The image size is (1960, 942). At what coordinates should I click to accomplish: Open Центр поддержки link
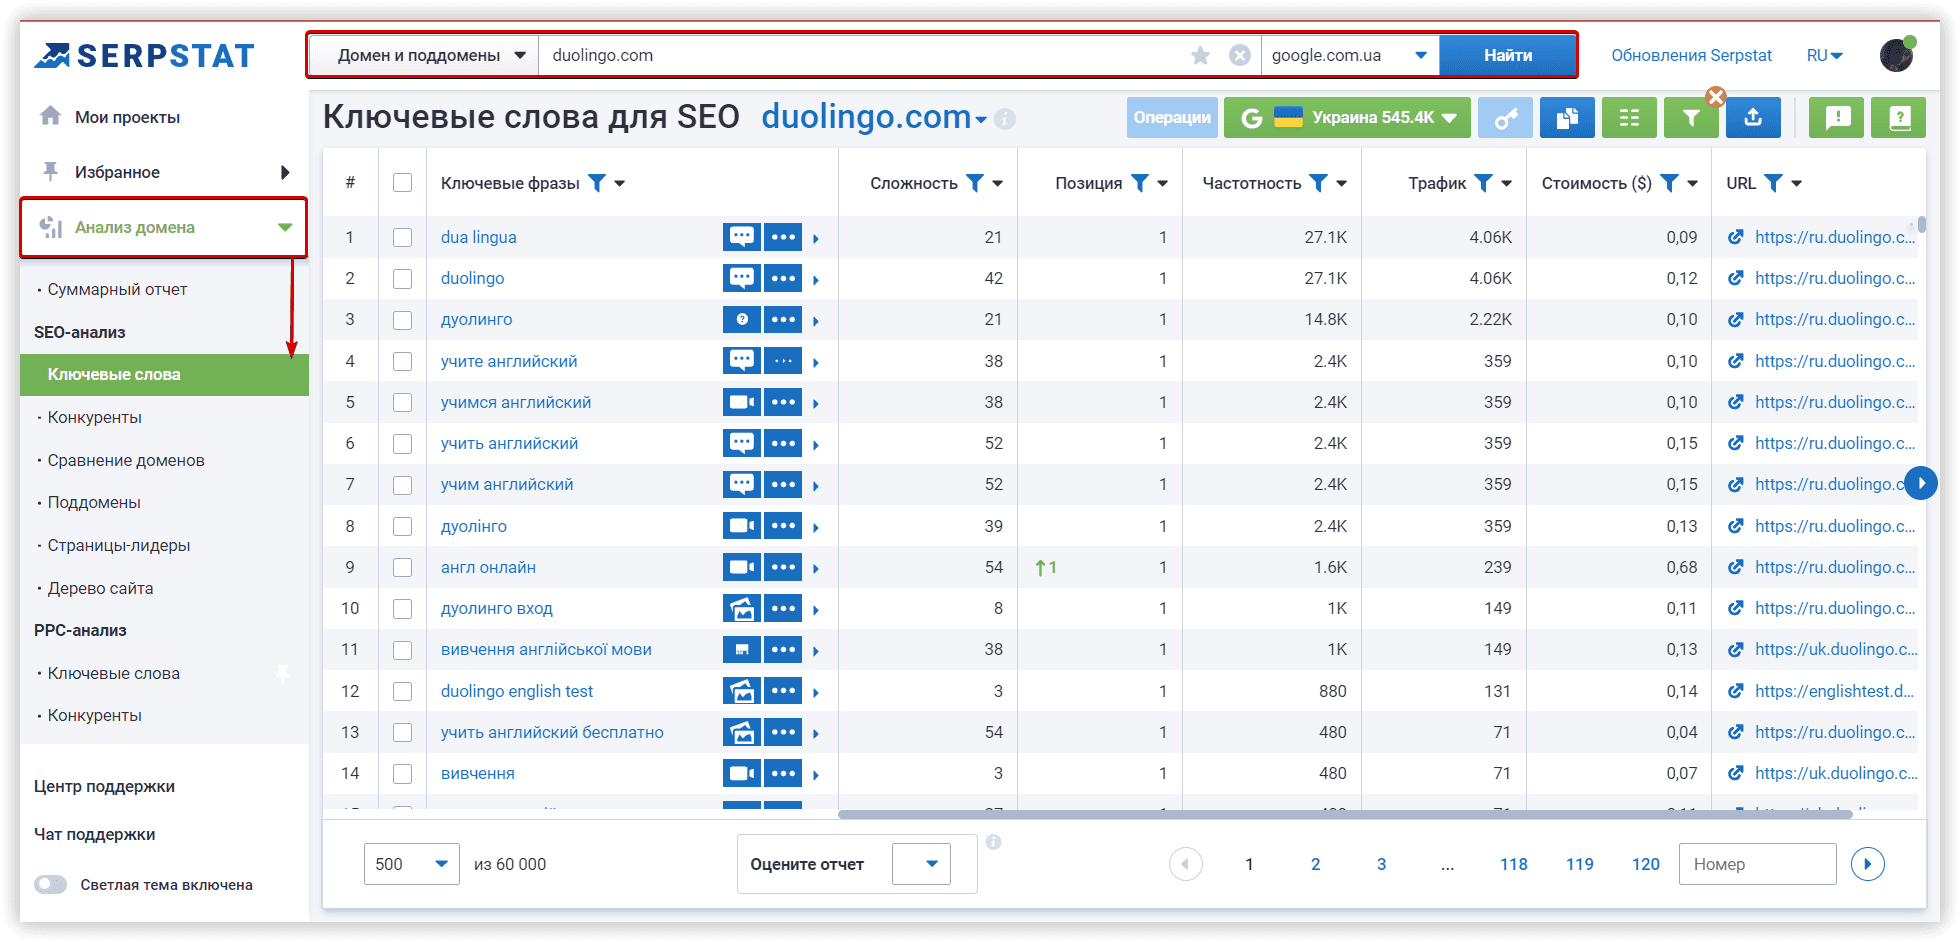(104, 786)
